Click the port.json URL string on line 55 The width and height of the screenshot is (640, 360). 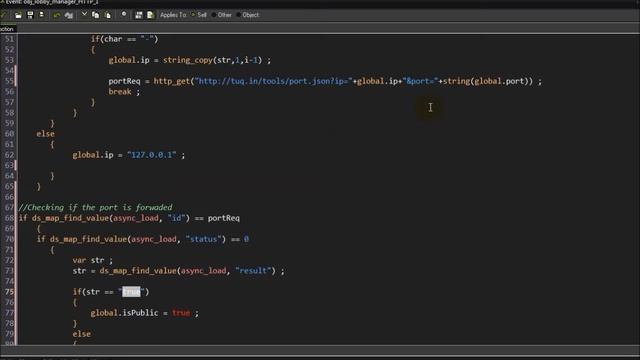pyautogui.click(x=273, y=81)
